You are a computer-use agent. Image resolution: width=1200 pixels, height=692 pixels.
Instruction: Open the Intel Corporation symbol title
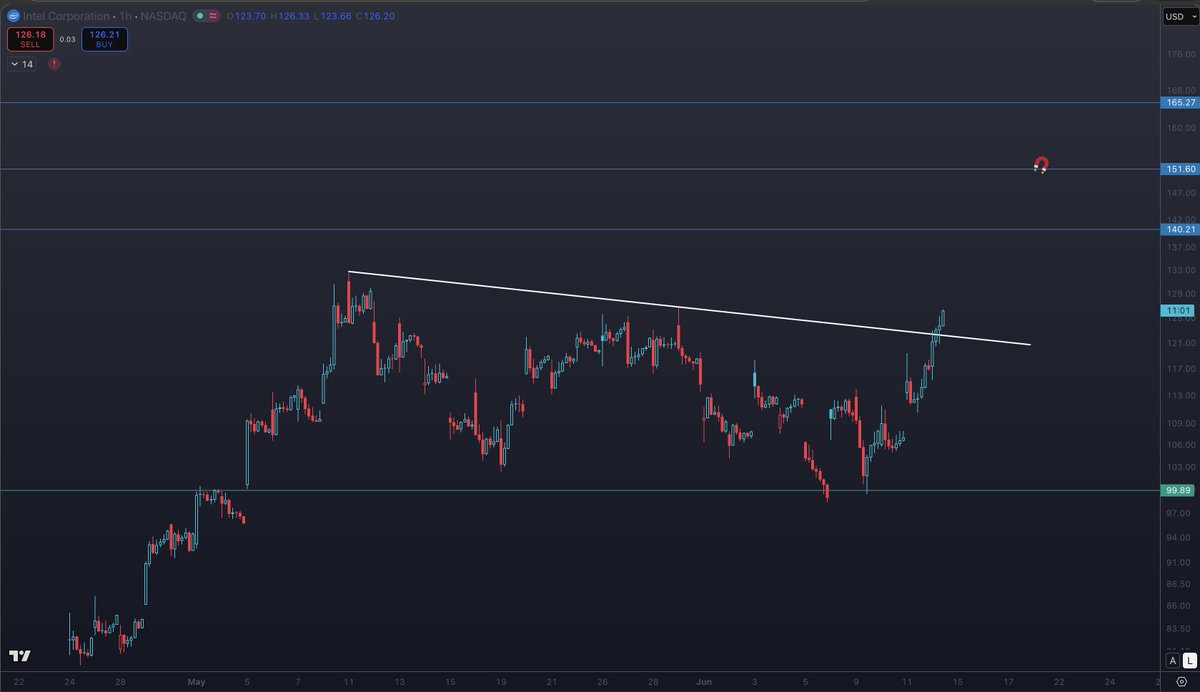(67, 16)
